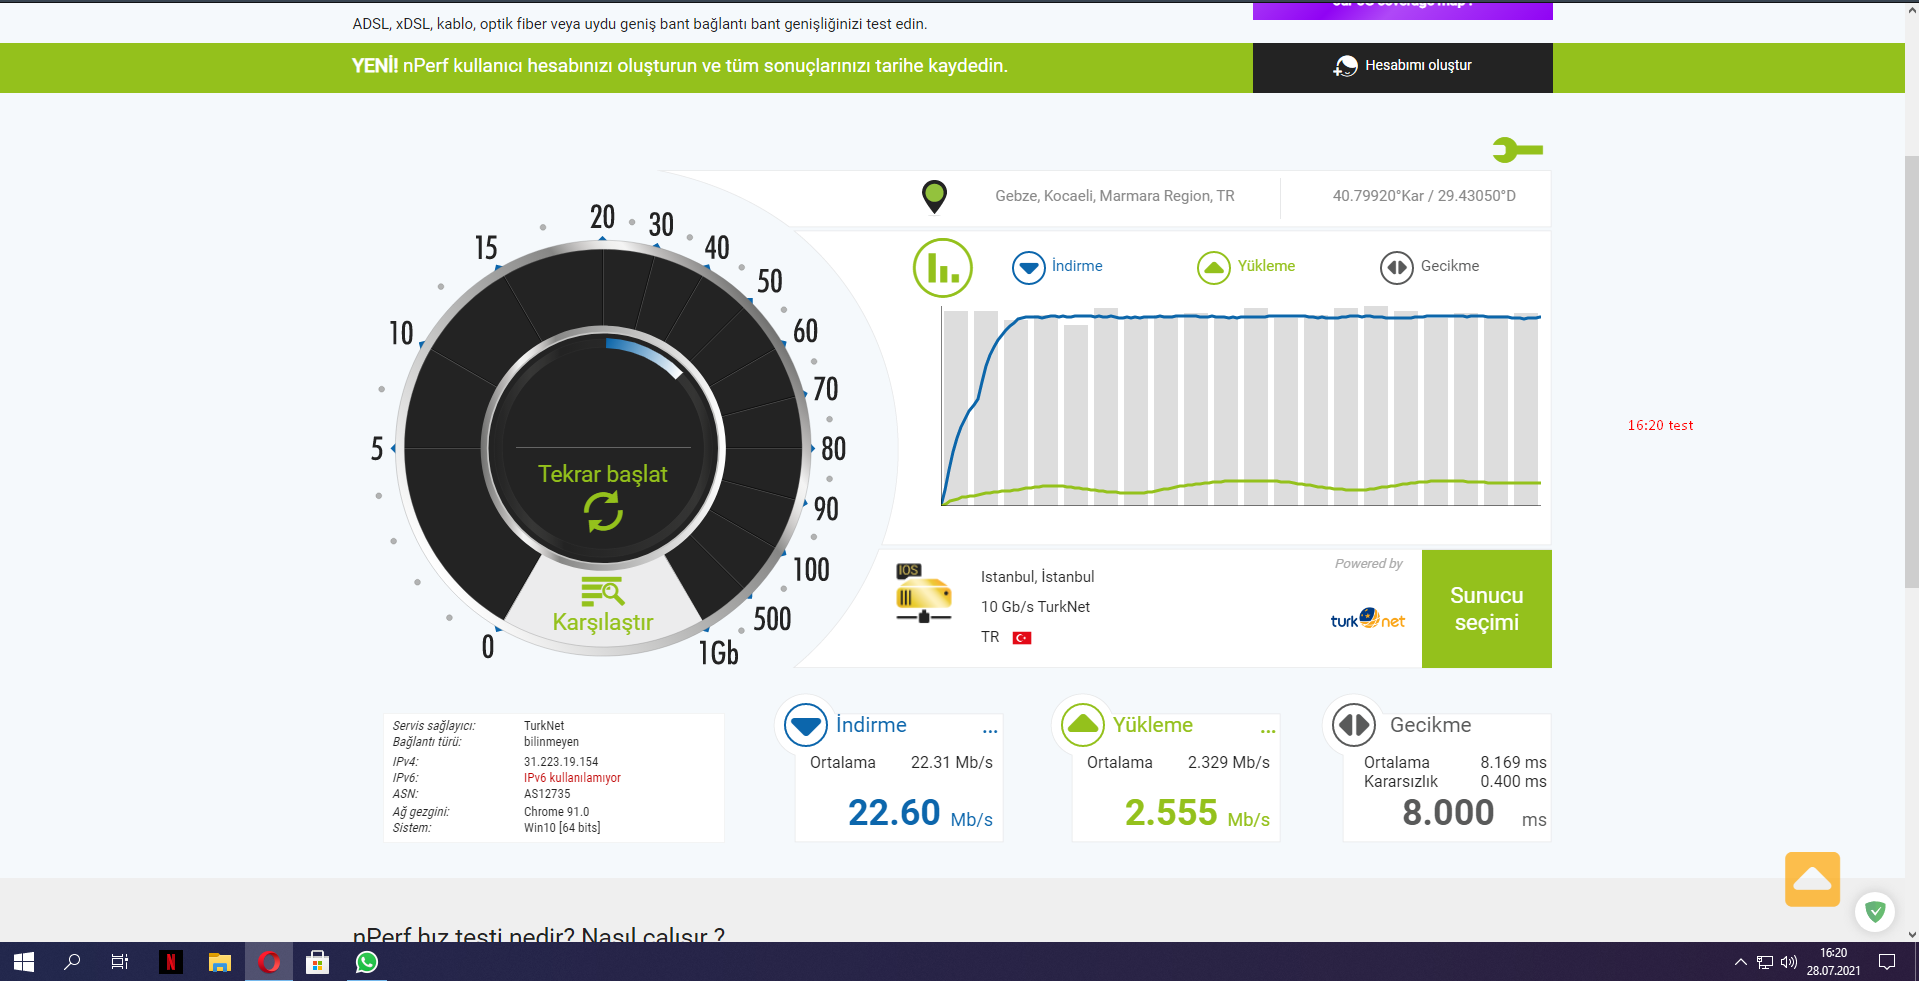Click the 22.60 Mb/s download value
1919x981 pixels.
pyautogui.click(x=920, y=813)
